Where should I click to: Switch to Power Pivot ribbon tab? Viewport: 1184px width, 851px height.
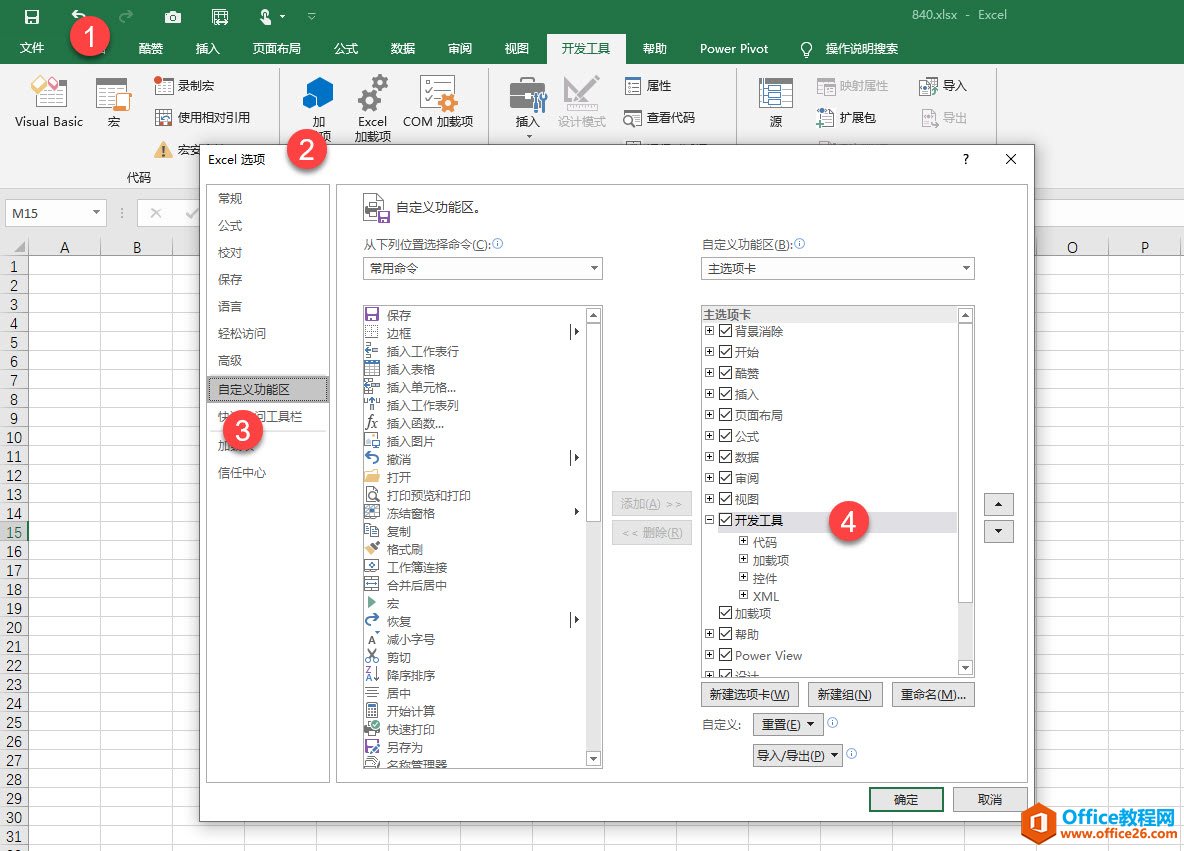tap(734, 48)
